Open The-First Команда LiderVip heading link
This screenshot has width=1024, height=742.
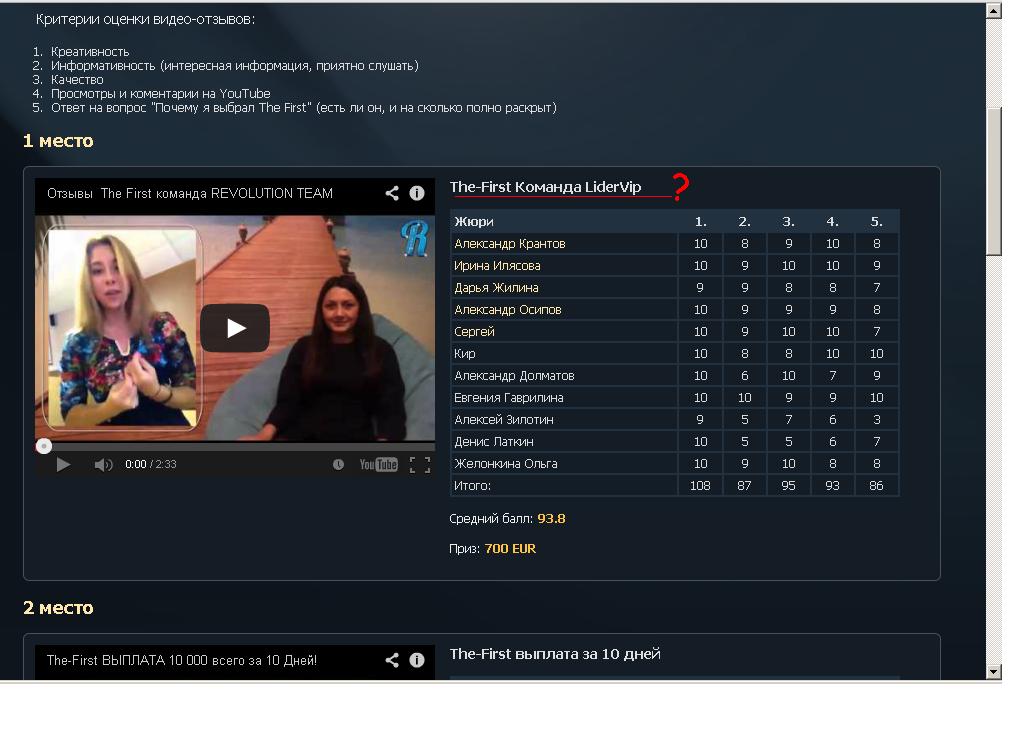click(x=545, y=187)
